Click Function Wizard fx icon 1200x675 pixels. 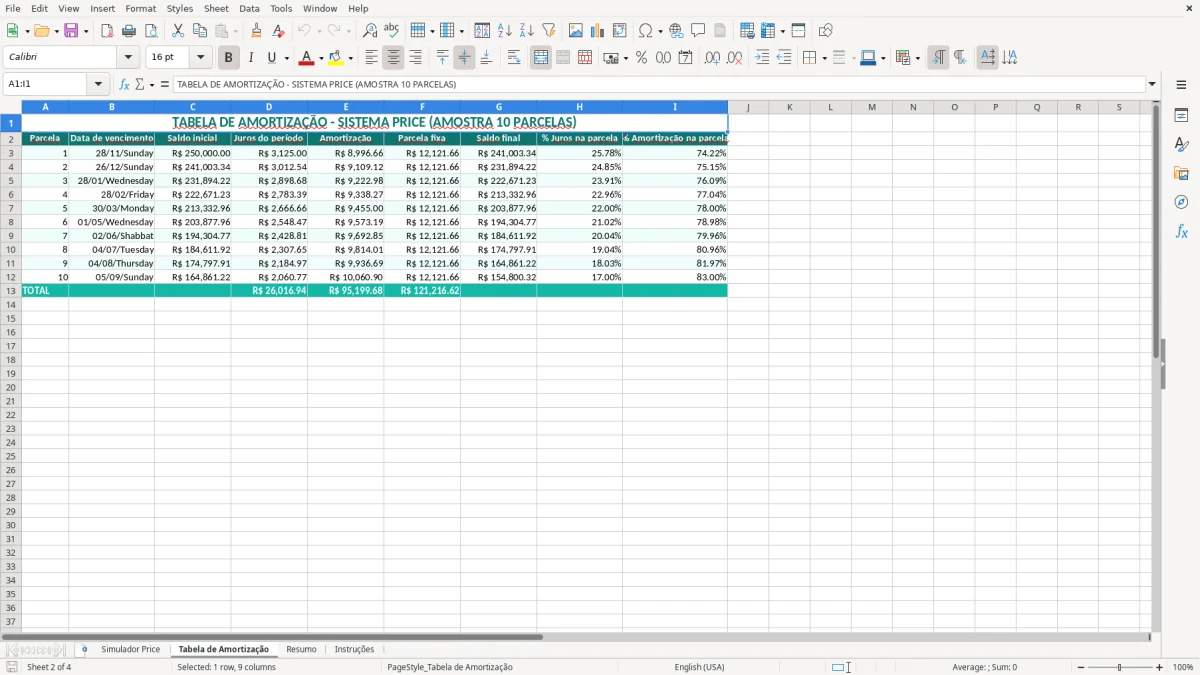(124, 85)
